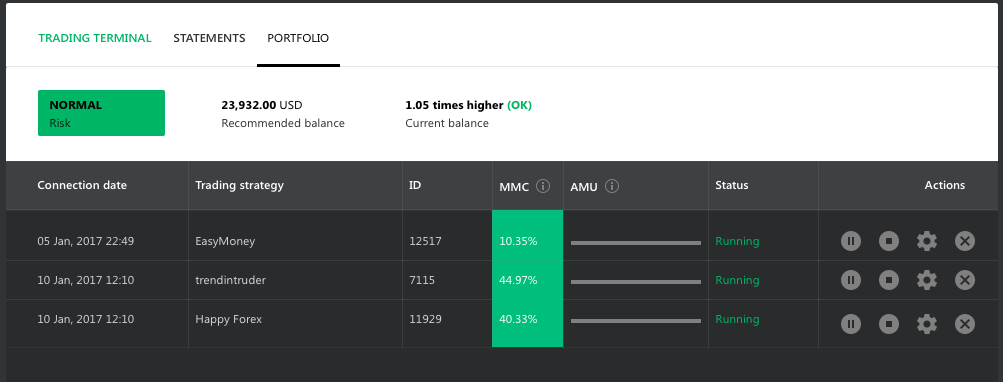Open settings gear for Happy Forex
The image size is (1003, 382).
tap(926, 324)
